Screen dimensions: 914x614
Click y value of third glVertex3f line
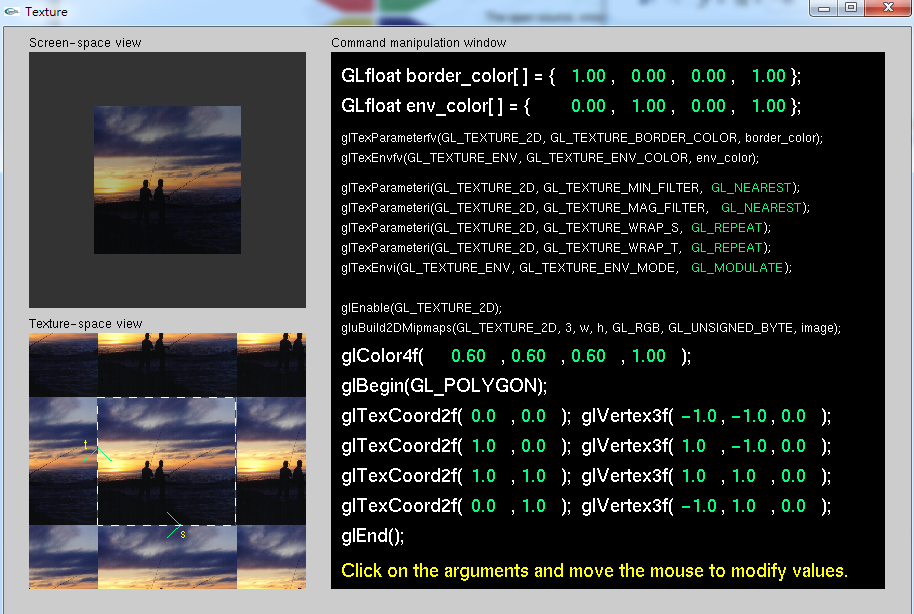[x=744, y=476]
